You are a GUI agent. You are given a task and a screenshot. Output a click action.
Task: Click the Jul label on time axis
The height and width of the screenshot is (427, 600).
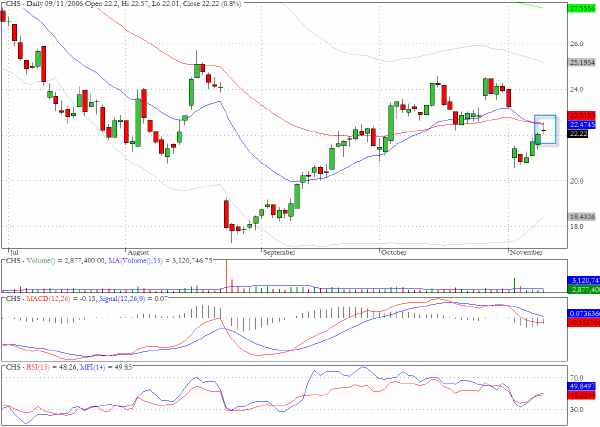[14, 253]
